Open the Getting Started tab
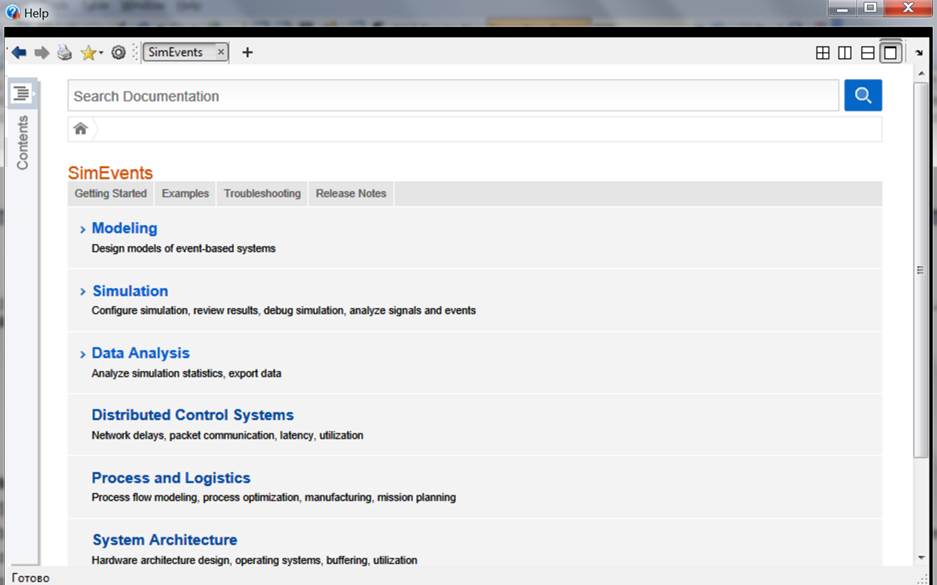Image resolution: width=937 pixels, height=585 pixels. pyautogui.click(x=111, y=194)
